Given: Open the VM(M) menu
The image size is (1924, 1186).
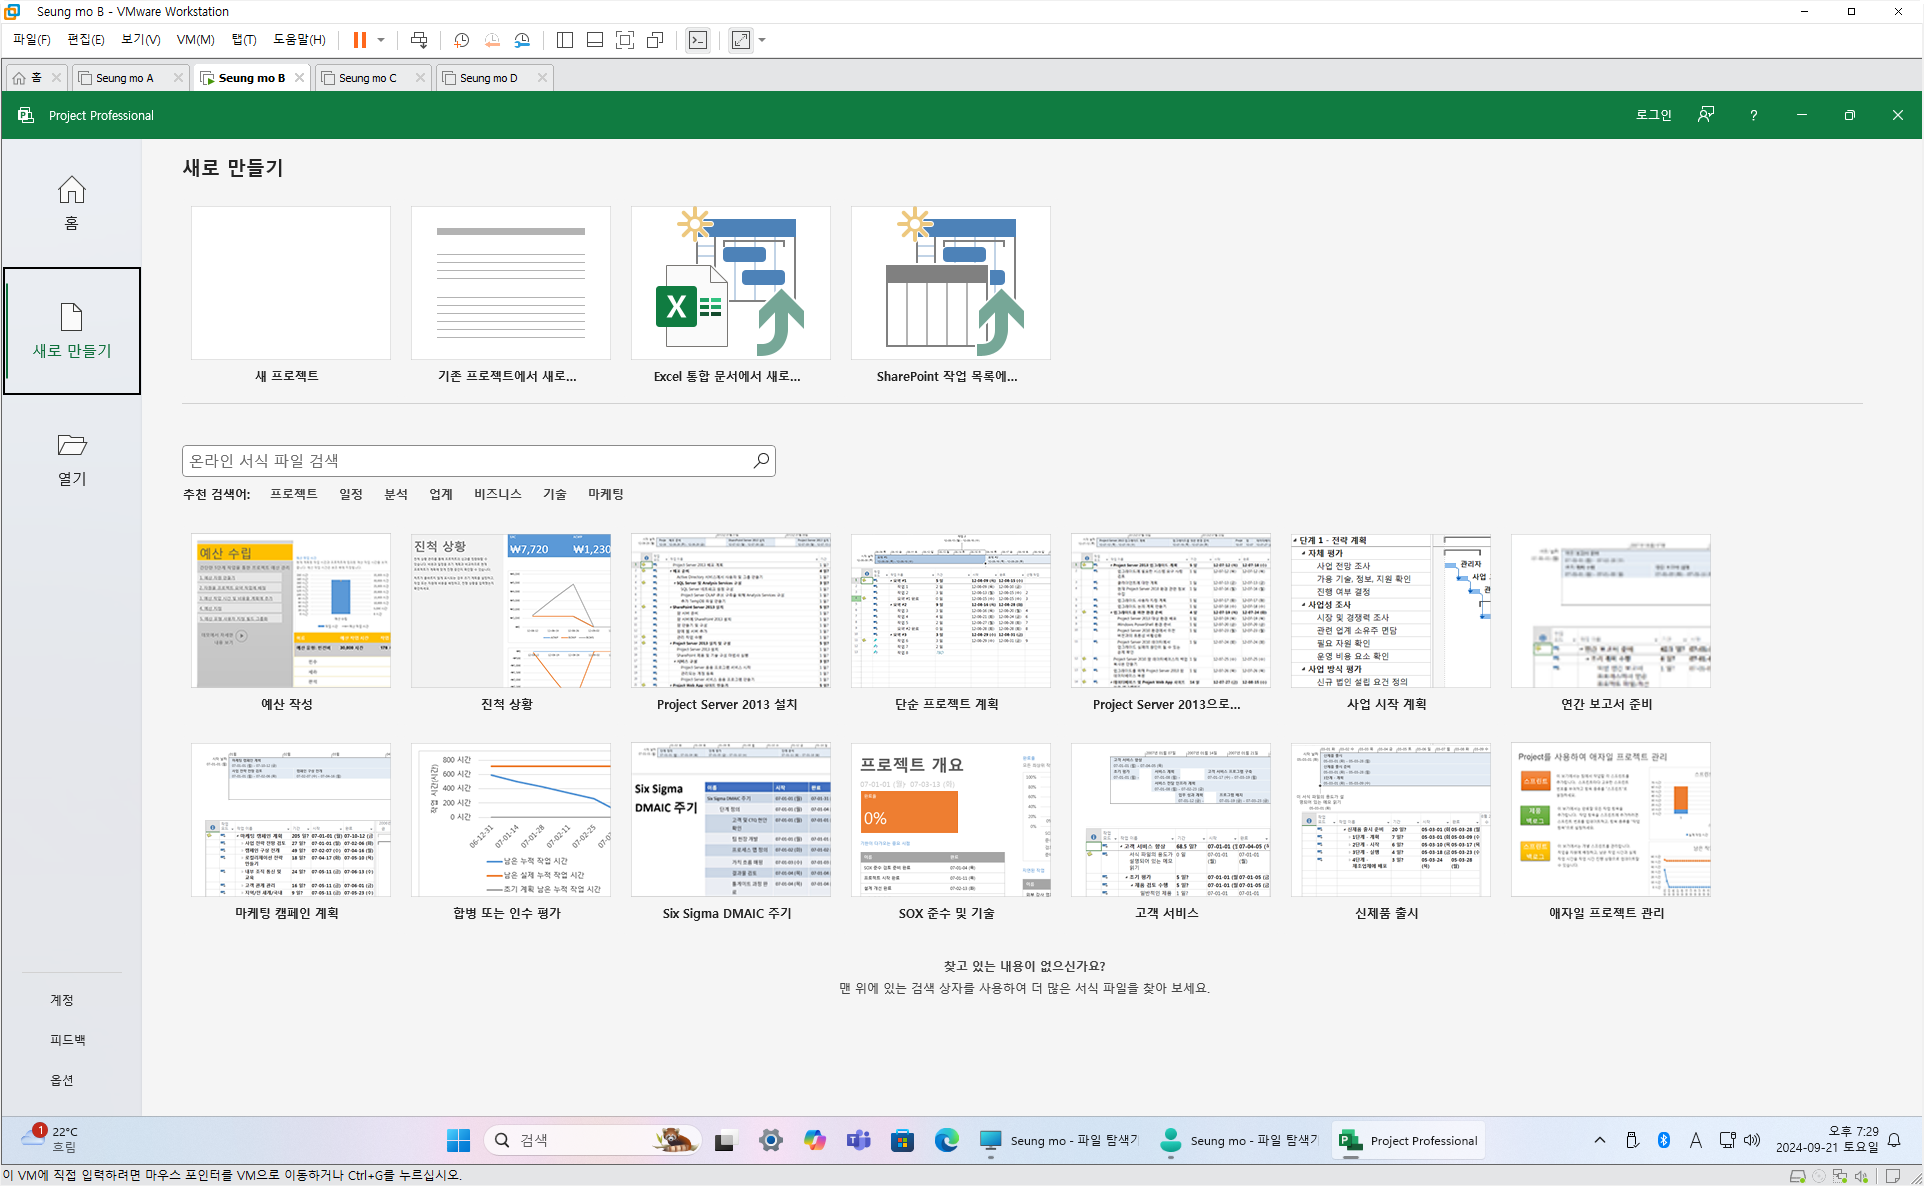Looking at the screenshot, I should [x=195, y=40].
